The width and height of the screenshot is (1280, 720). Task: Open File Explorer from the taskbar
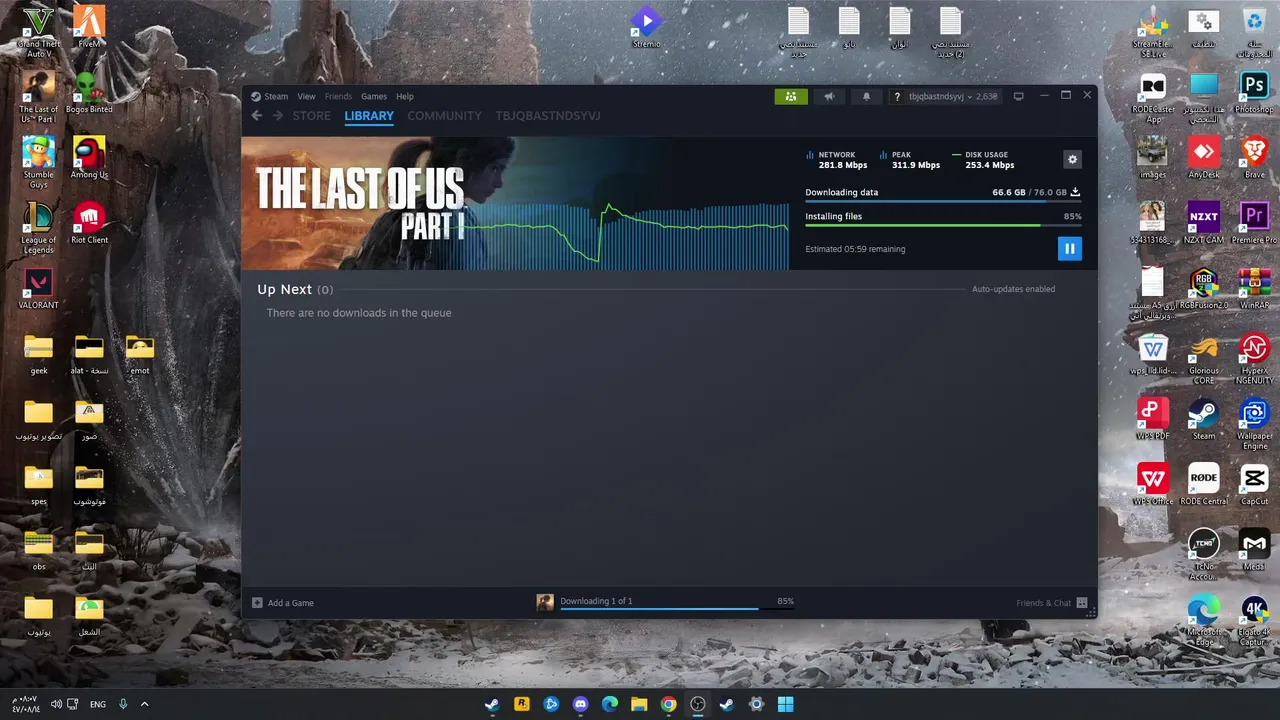point(639,704)
